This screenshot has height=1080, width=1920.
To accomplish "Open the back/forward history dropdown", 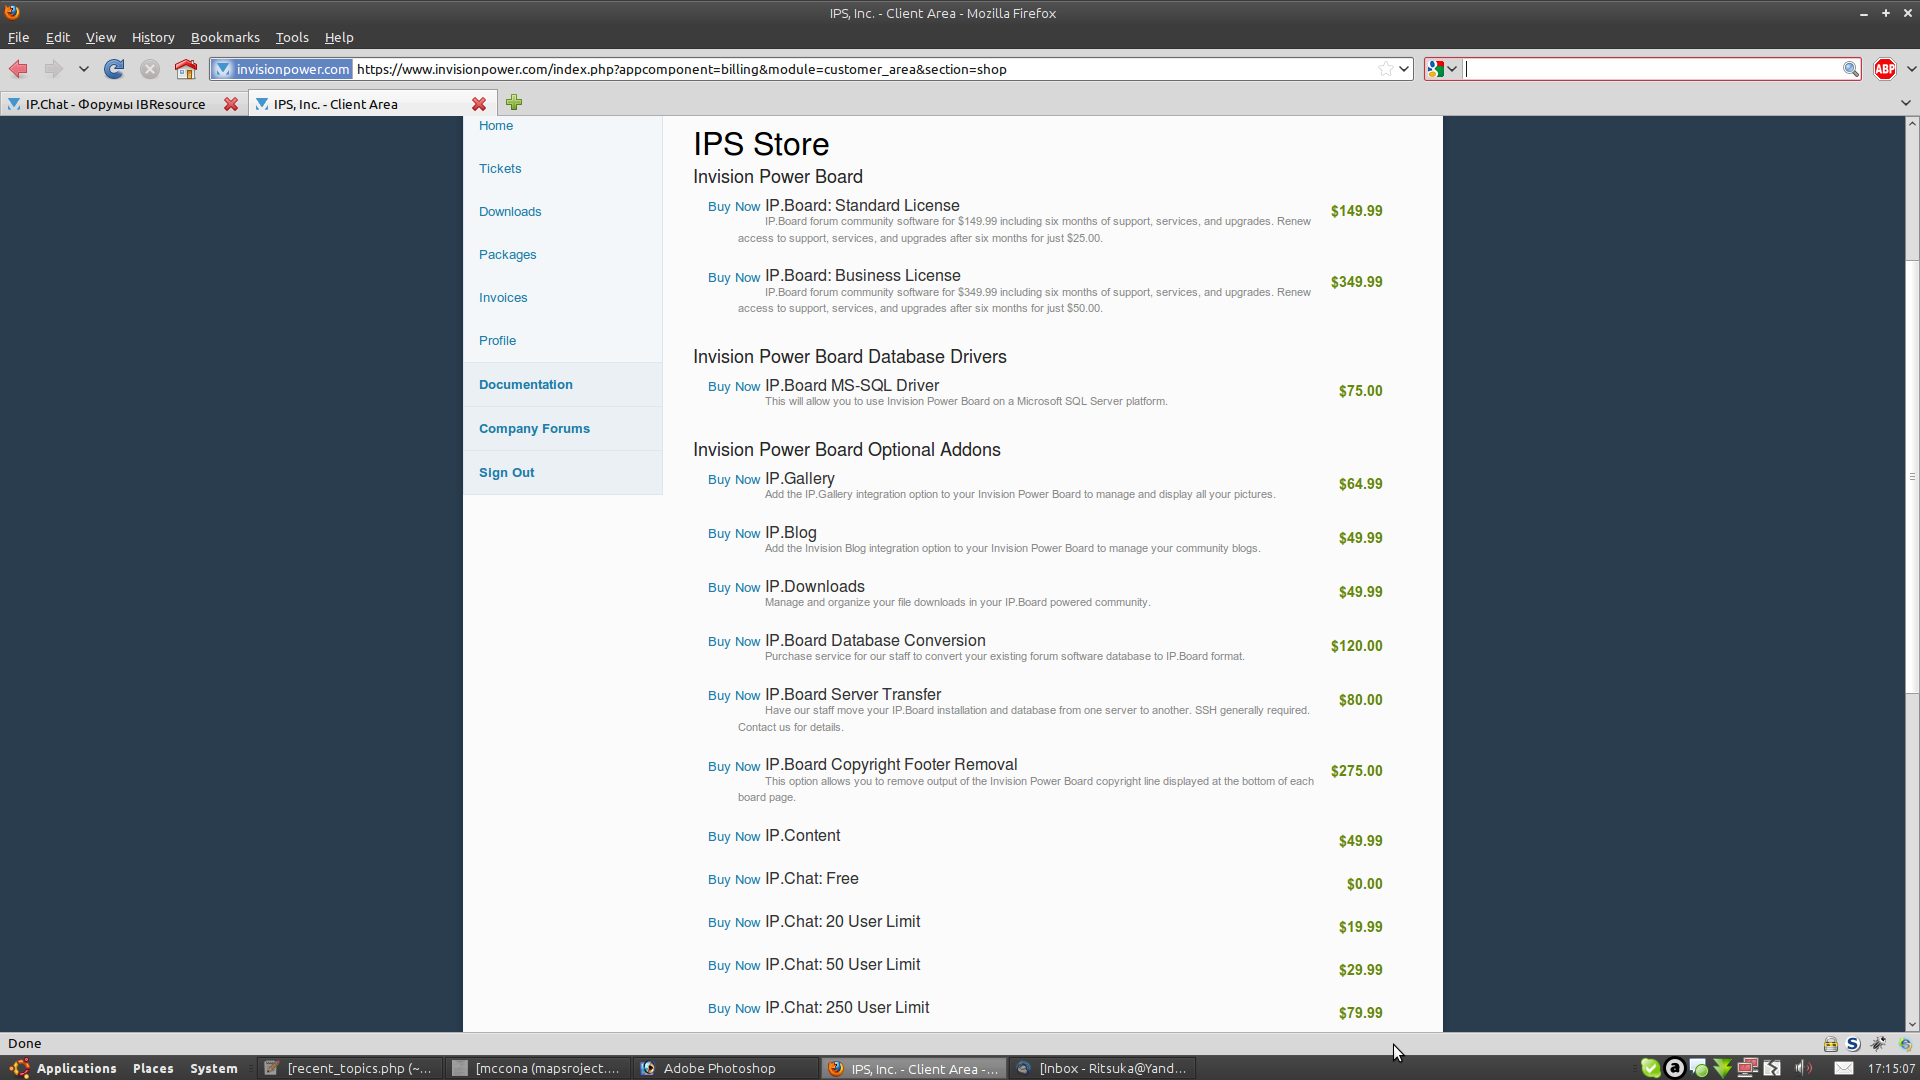I will 84,69.
